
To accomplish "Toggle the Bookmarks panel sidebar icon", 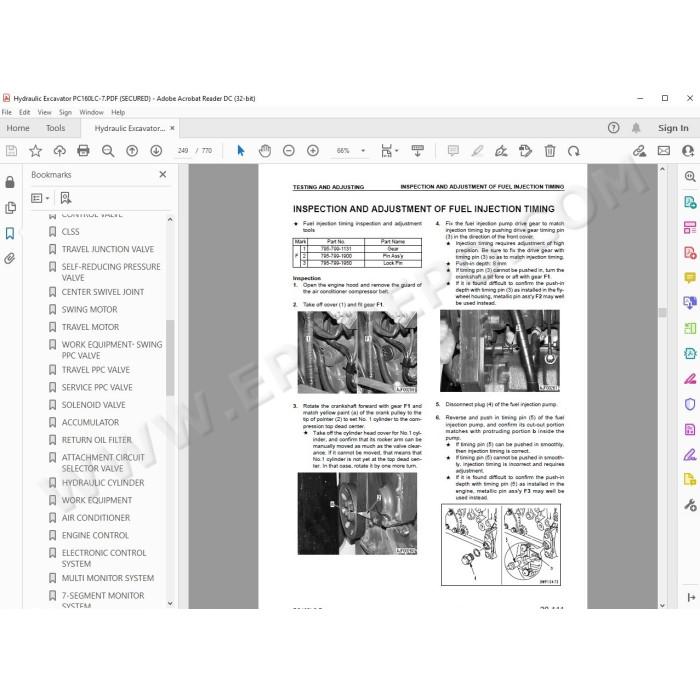I will point(10,233).
